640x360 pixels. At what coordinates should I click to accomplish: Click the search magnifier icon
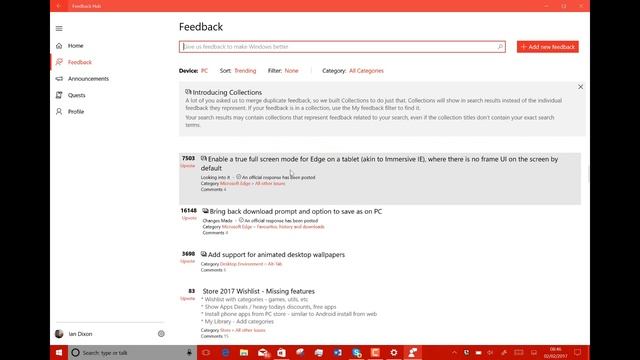(x=500, y=47)
